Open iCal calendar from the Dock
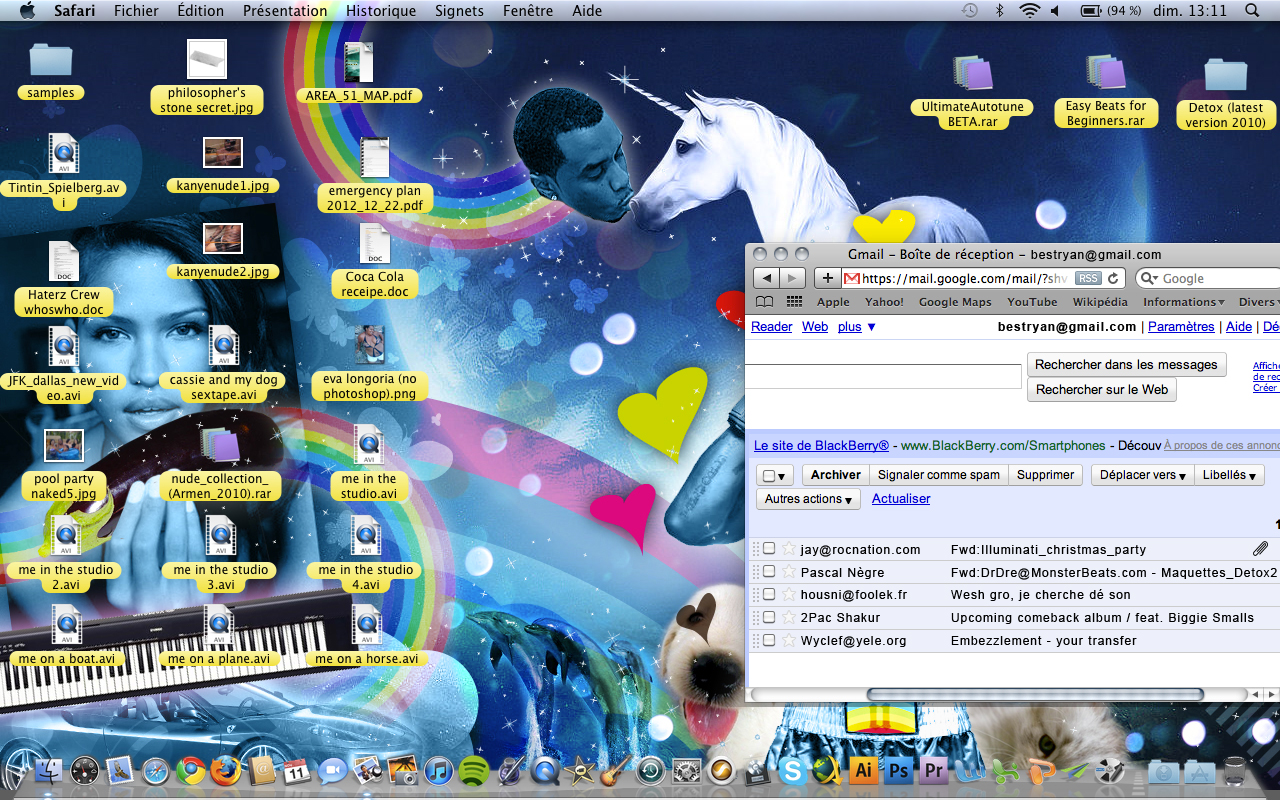1280x800 pixels. click(297, 771)
